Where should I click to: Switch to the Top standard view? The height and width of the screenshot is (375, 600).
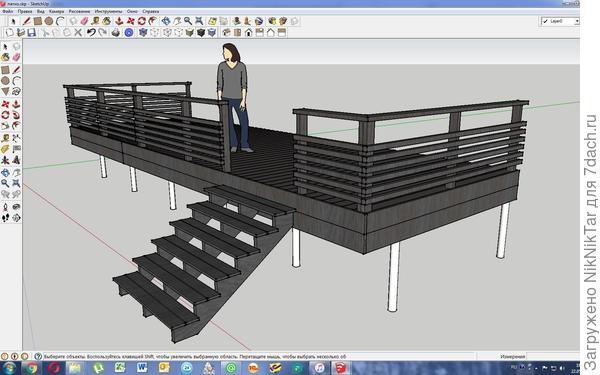pyautogui.click(x=237, y=33)
